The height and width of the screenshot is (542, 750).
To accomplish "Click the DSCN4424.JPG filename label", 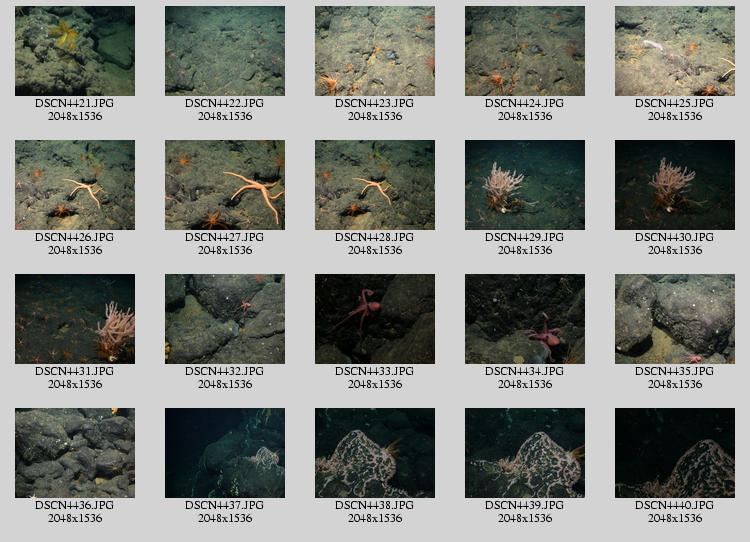I will [525, 103].
